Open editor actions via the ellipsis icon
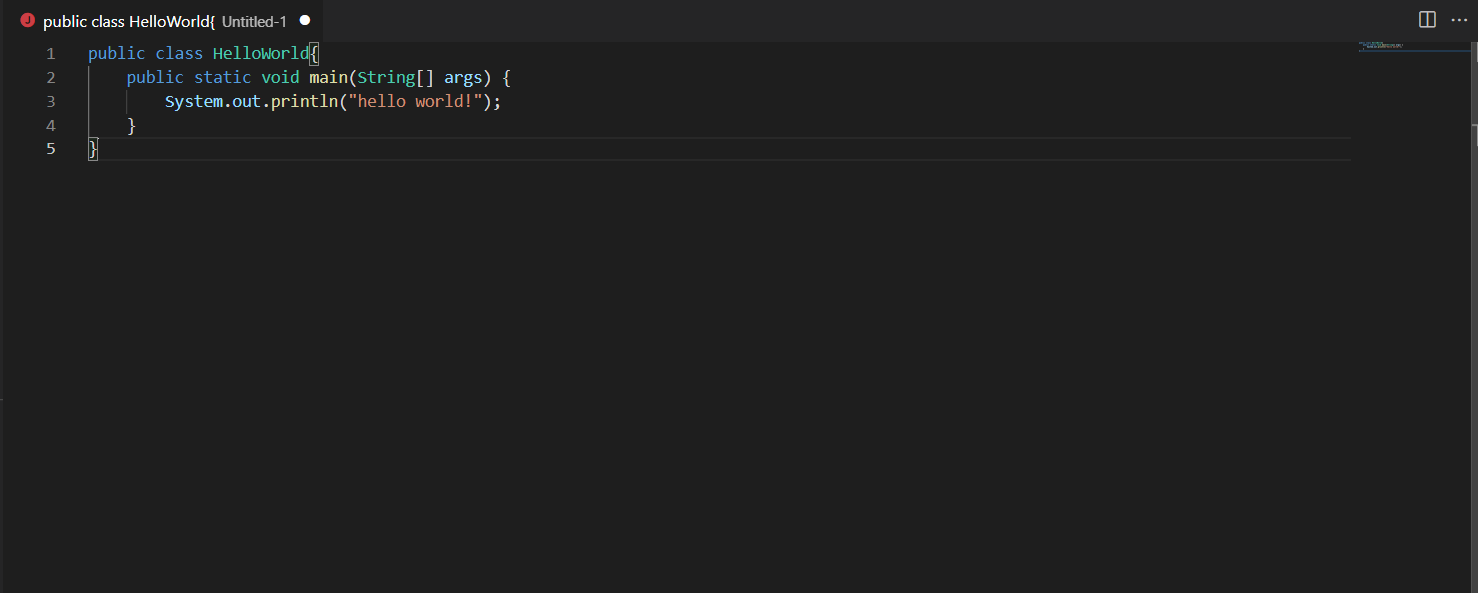 click(1459, 20)
